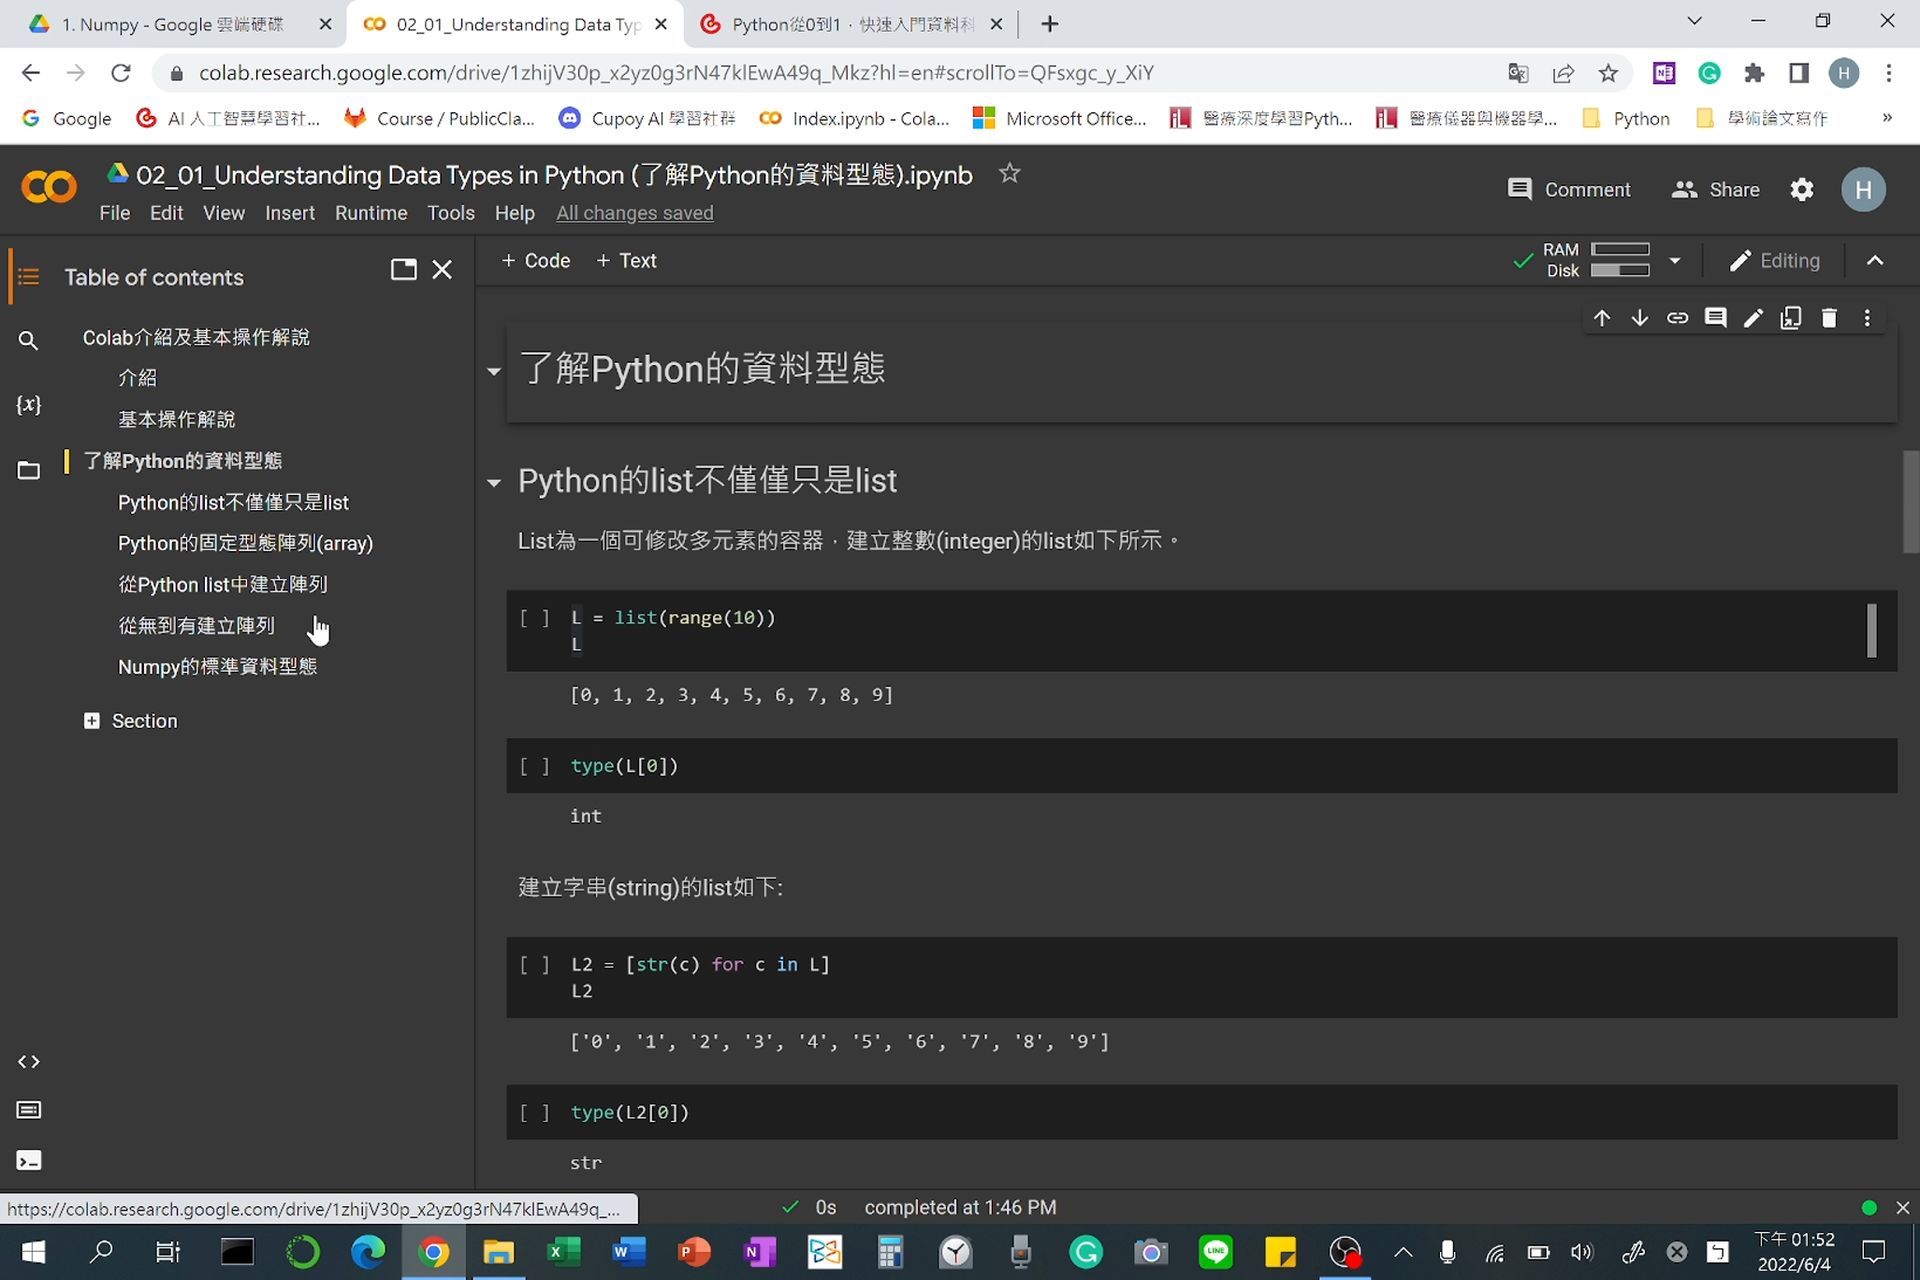The image size is (1920, 1280).
Task: Add a comment to the cell
Action: [x=1716, y=317]
